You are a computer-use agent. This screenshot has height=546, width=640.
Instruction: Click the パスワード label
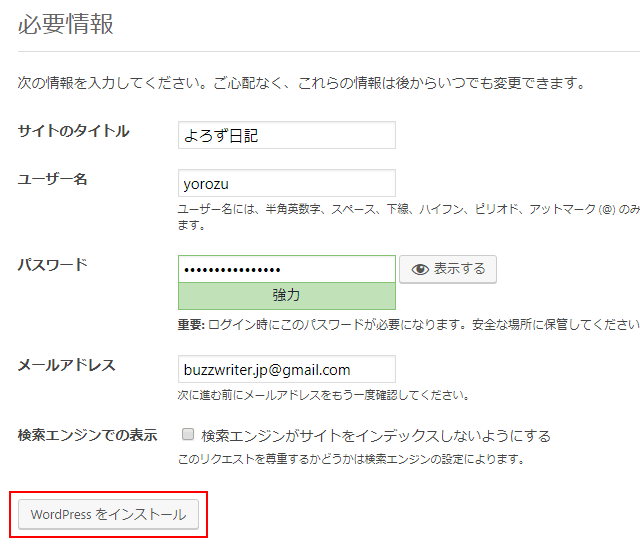[52, 265]
